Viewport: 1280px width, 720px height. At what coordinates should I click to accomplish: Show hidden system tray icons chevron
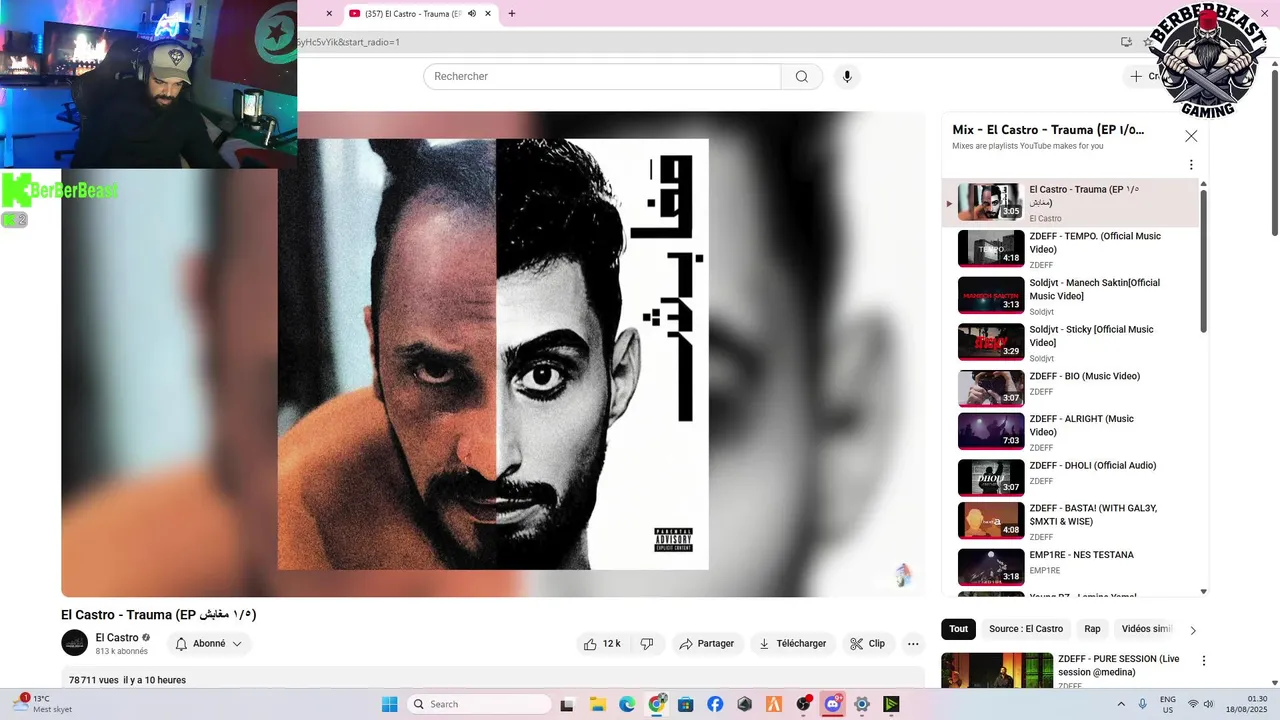coord(1119,704)
